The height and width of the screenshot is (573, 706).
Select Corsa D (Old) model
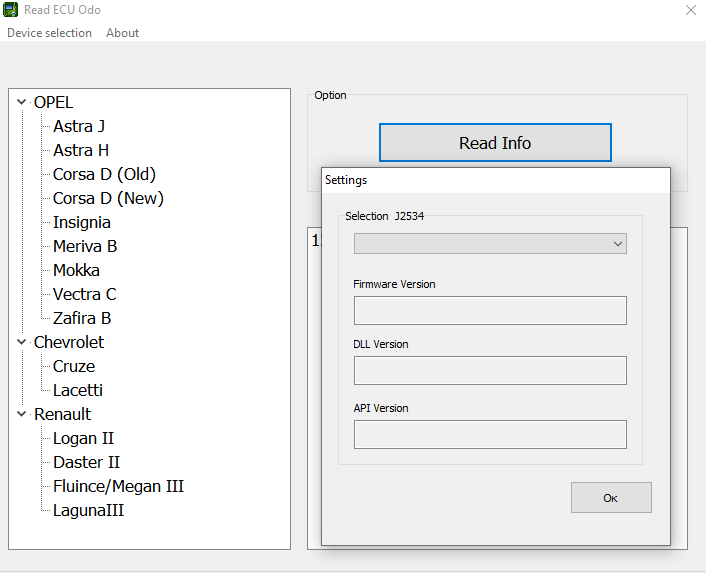click(104, 174)
